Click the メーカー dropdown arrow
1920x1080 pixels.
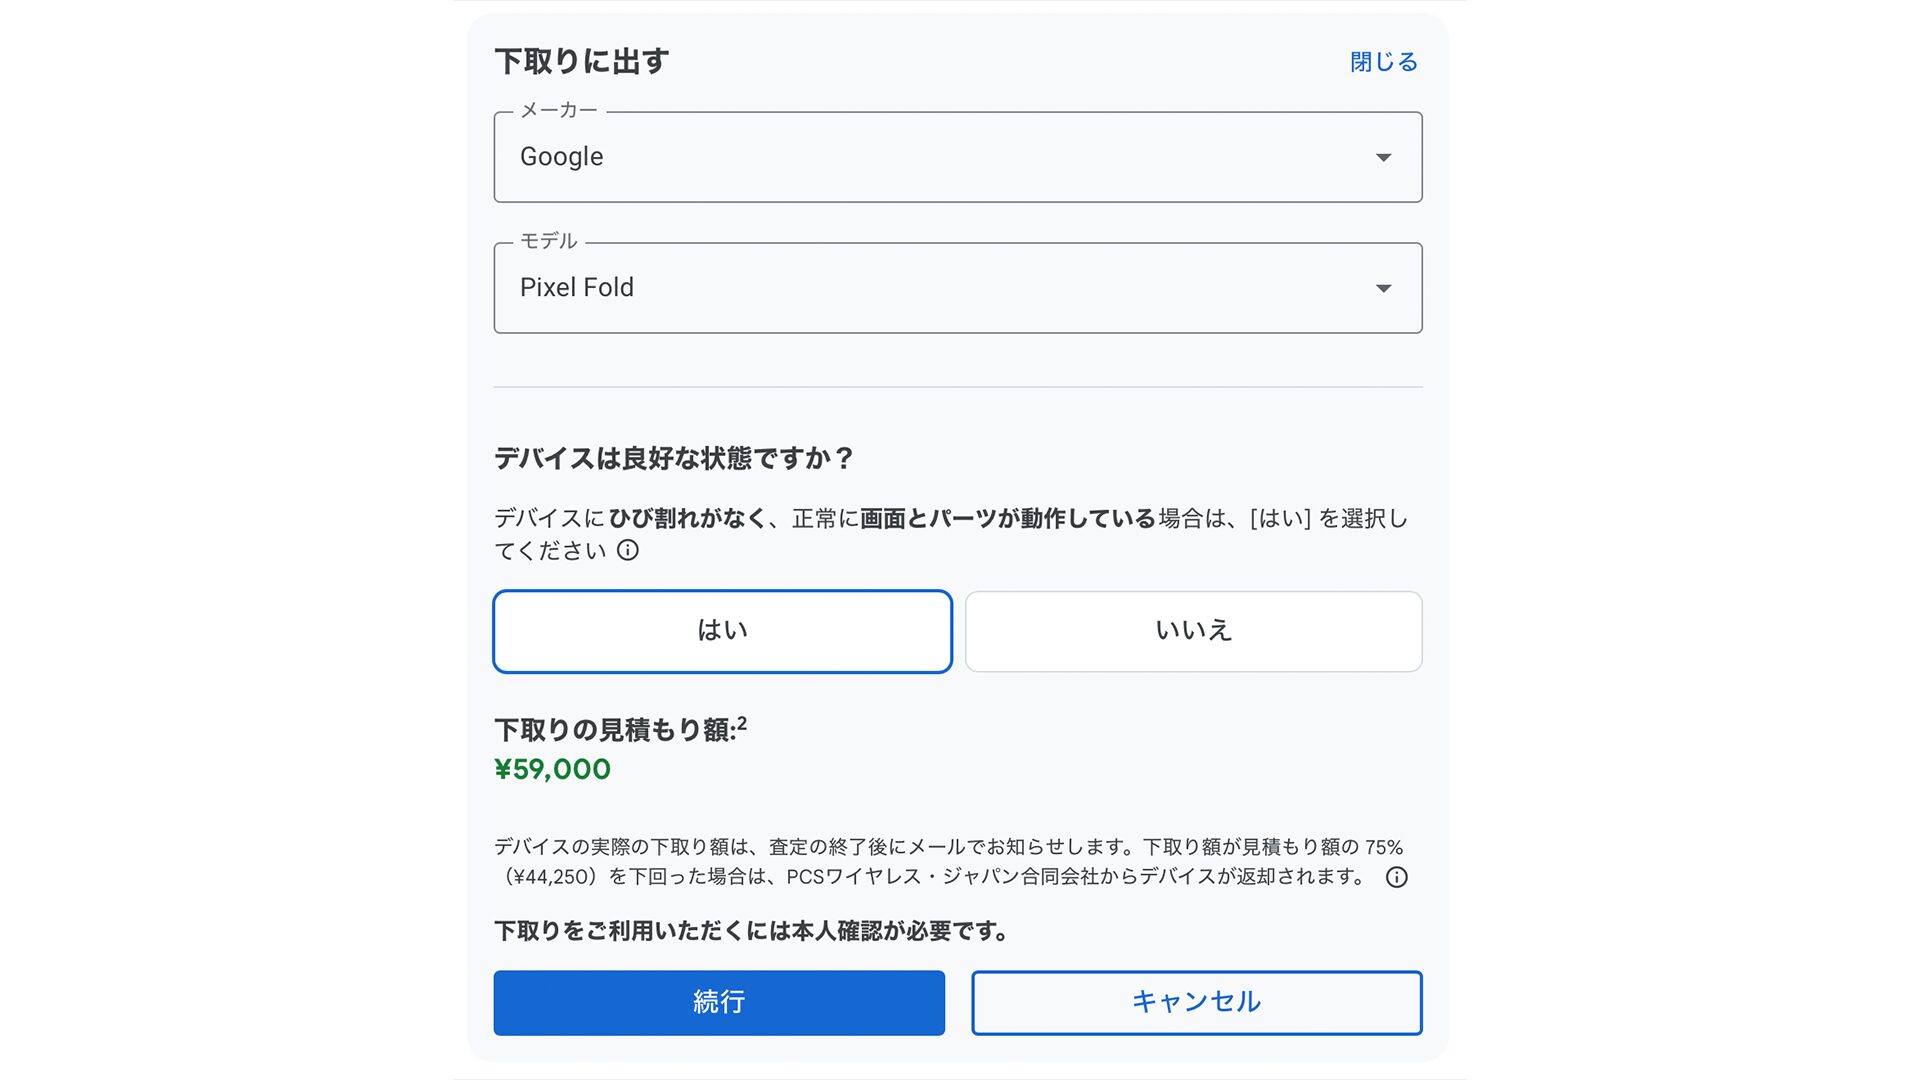[x=1383, y=157]
